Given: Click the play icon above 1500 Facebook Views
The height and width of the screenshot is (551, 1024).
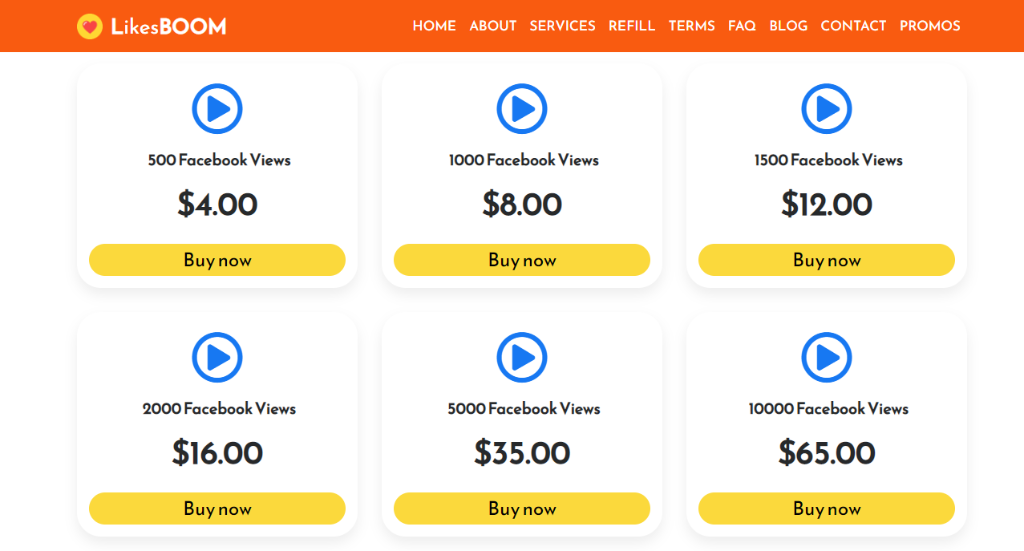Looking at the screenshot, I should [x=826, y=109].
